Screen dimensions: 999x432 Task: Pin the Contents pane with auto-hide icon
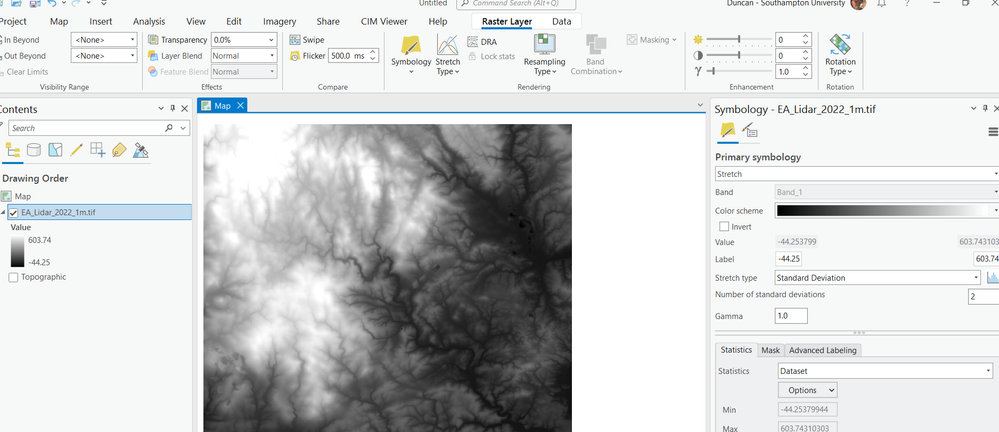173,109
